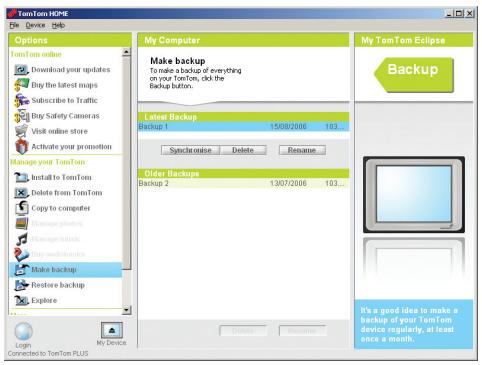Image resolution: width=482 pixels, height=365 pixels.
Task: Select the Backup 2 row name
Action: pyautogui.click(x=153, y=183)
